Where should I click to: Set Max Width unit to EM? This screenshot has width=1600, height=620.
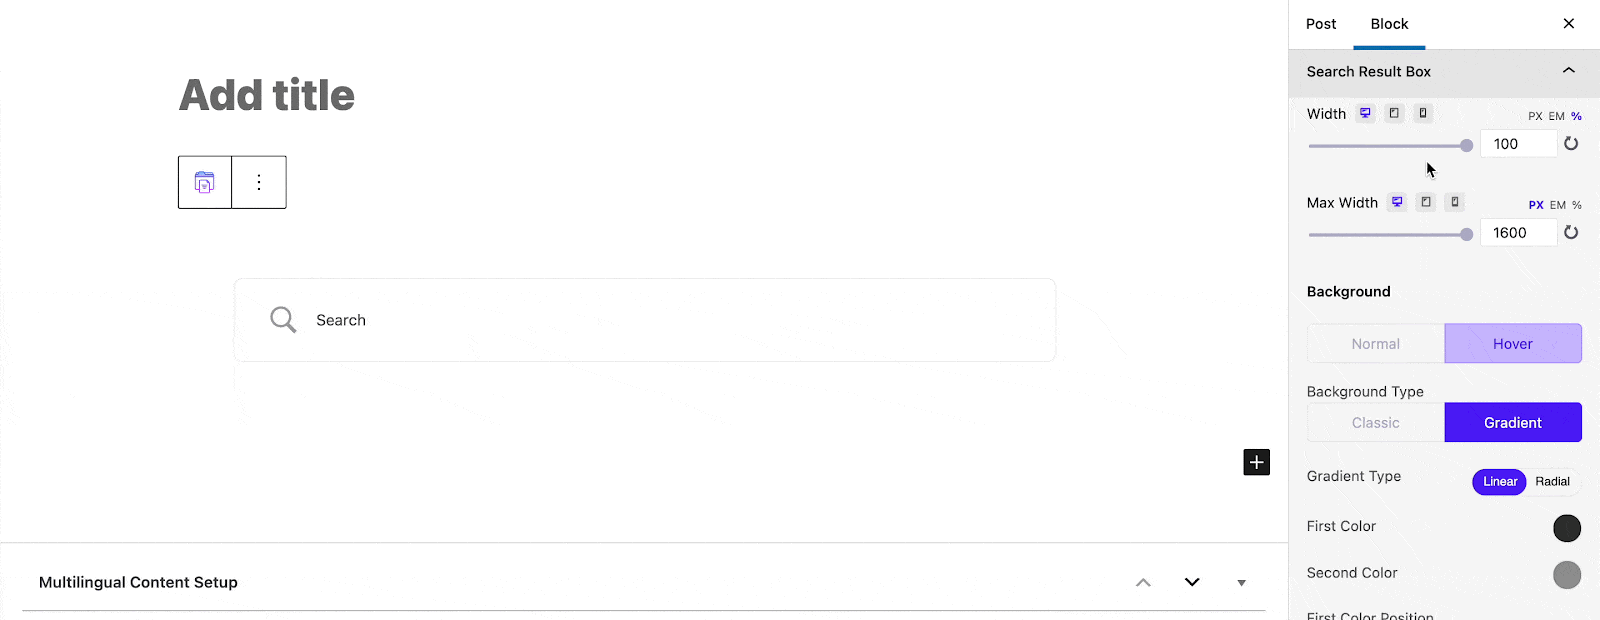pos(1556,204)
